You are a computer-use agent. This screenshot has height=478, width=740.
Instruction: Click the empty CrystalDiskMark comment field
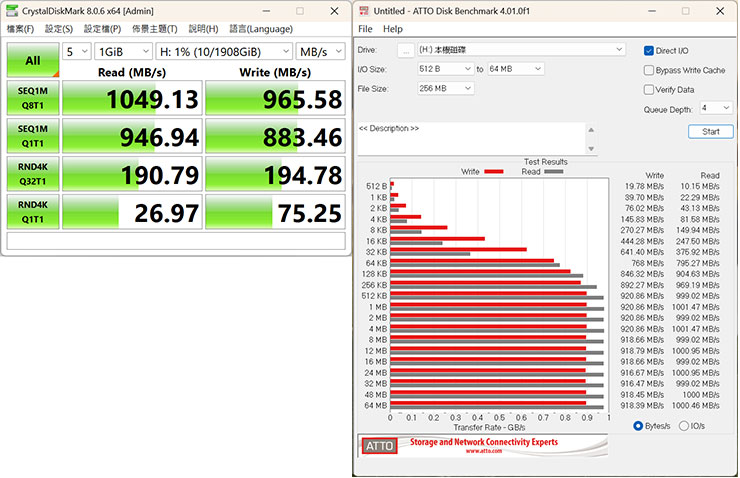[176, 241]
